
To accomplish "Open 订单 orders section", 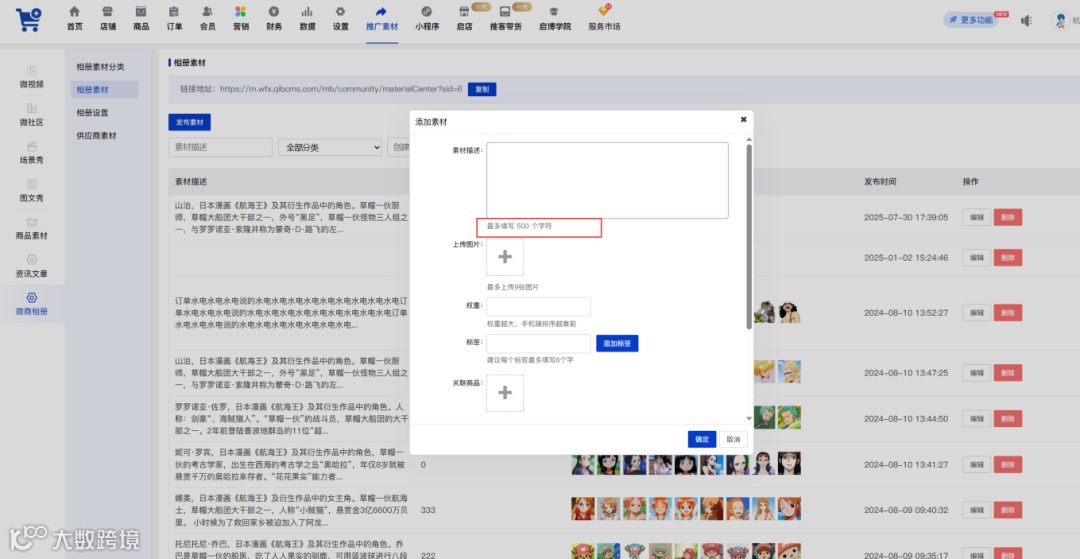I will (174, 19).
